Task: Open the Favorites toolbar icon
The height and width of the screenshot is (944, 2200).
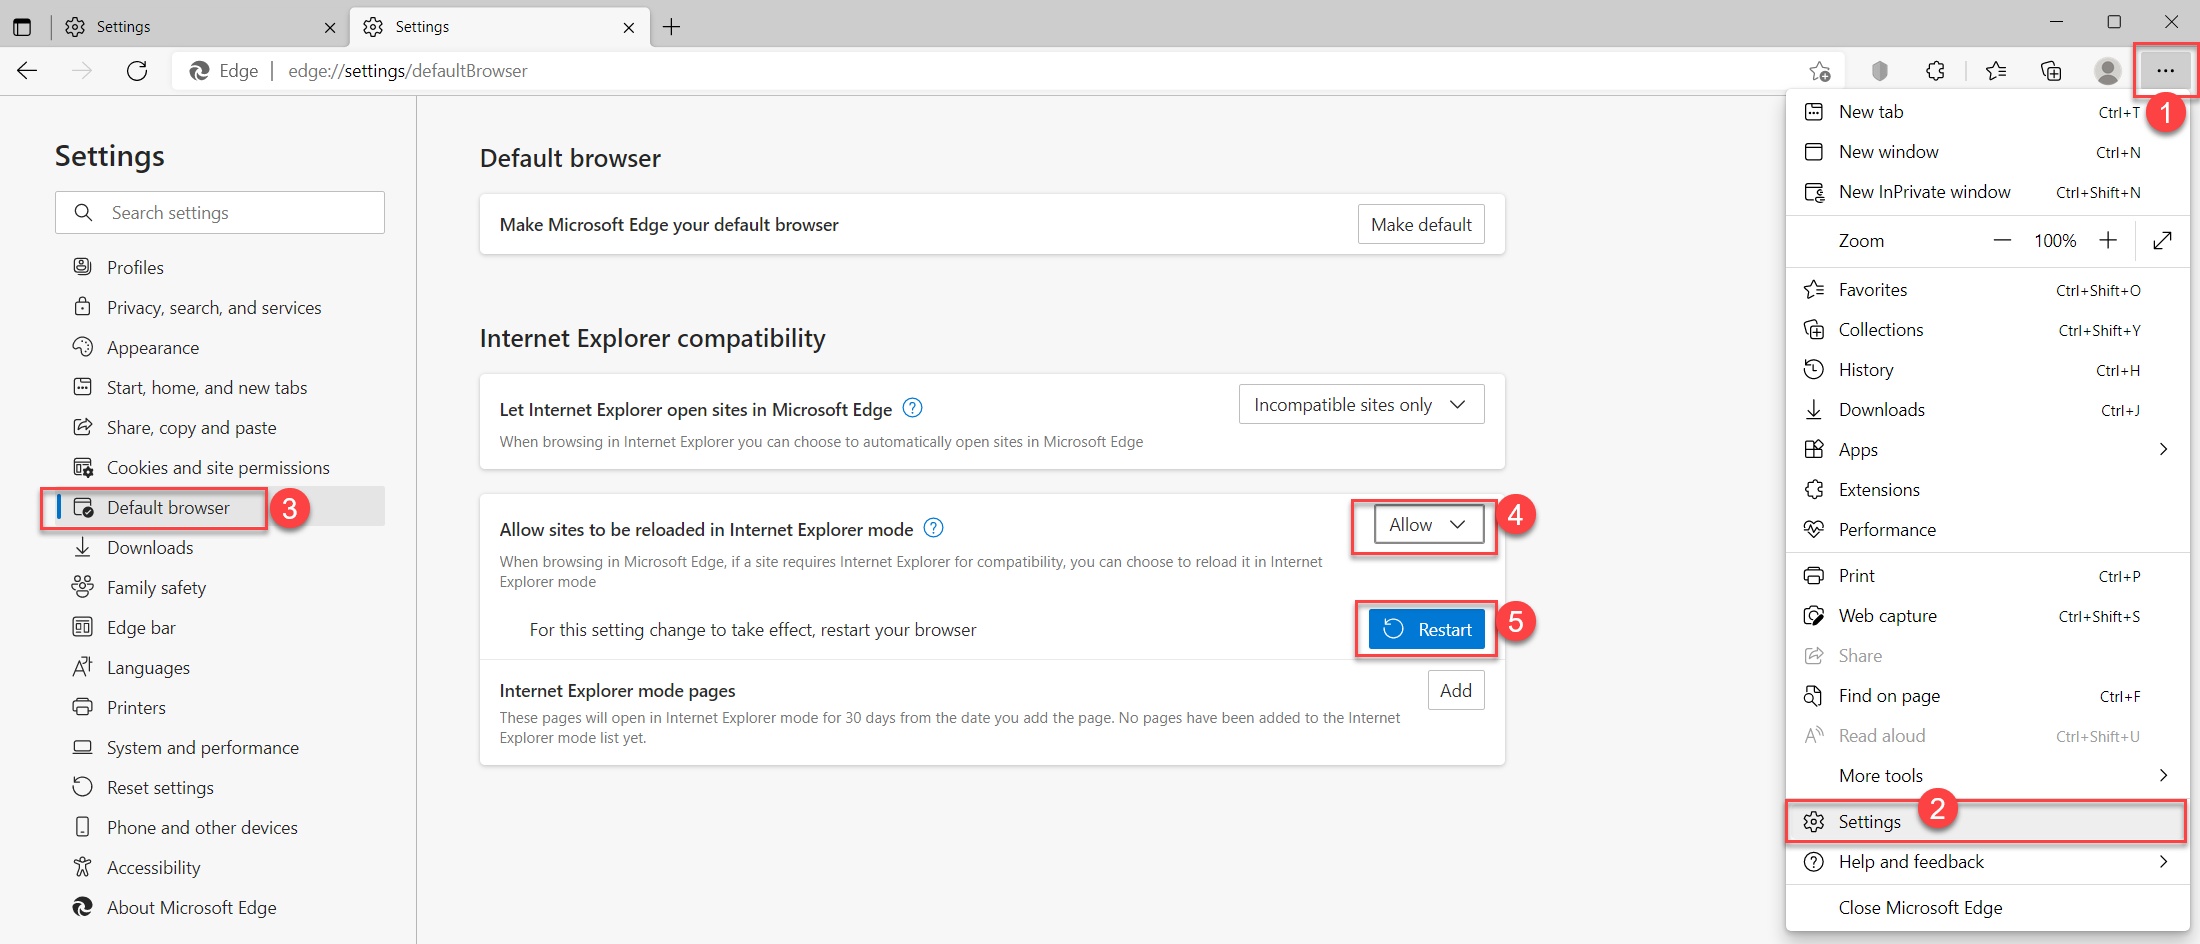Action: pos(1996,71)
